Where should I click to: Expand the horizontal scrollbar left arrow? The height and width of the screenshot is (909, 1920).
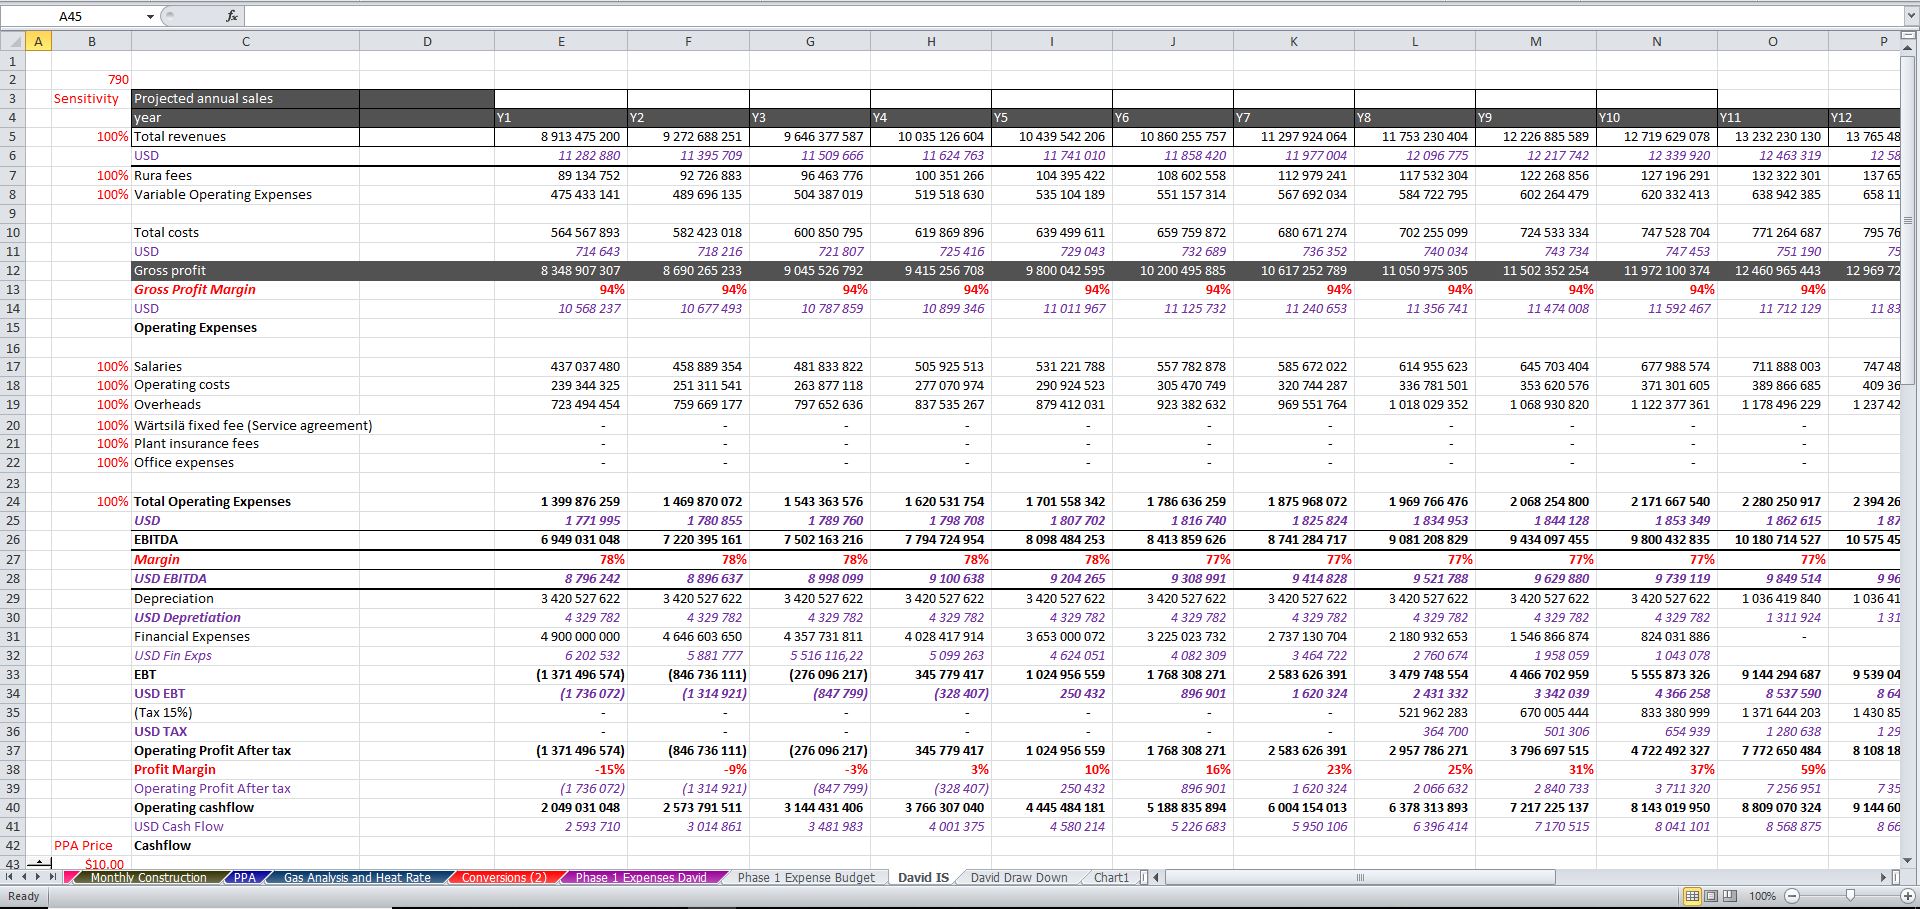click(1156, 877)
